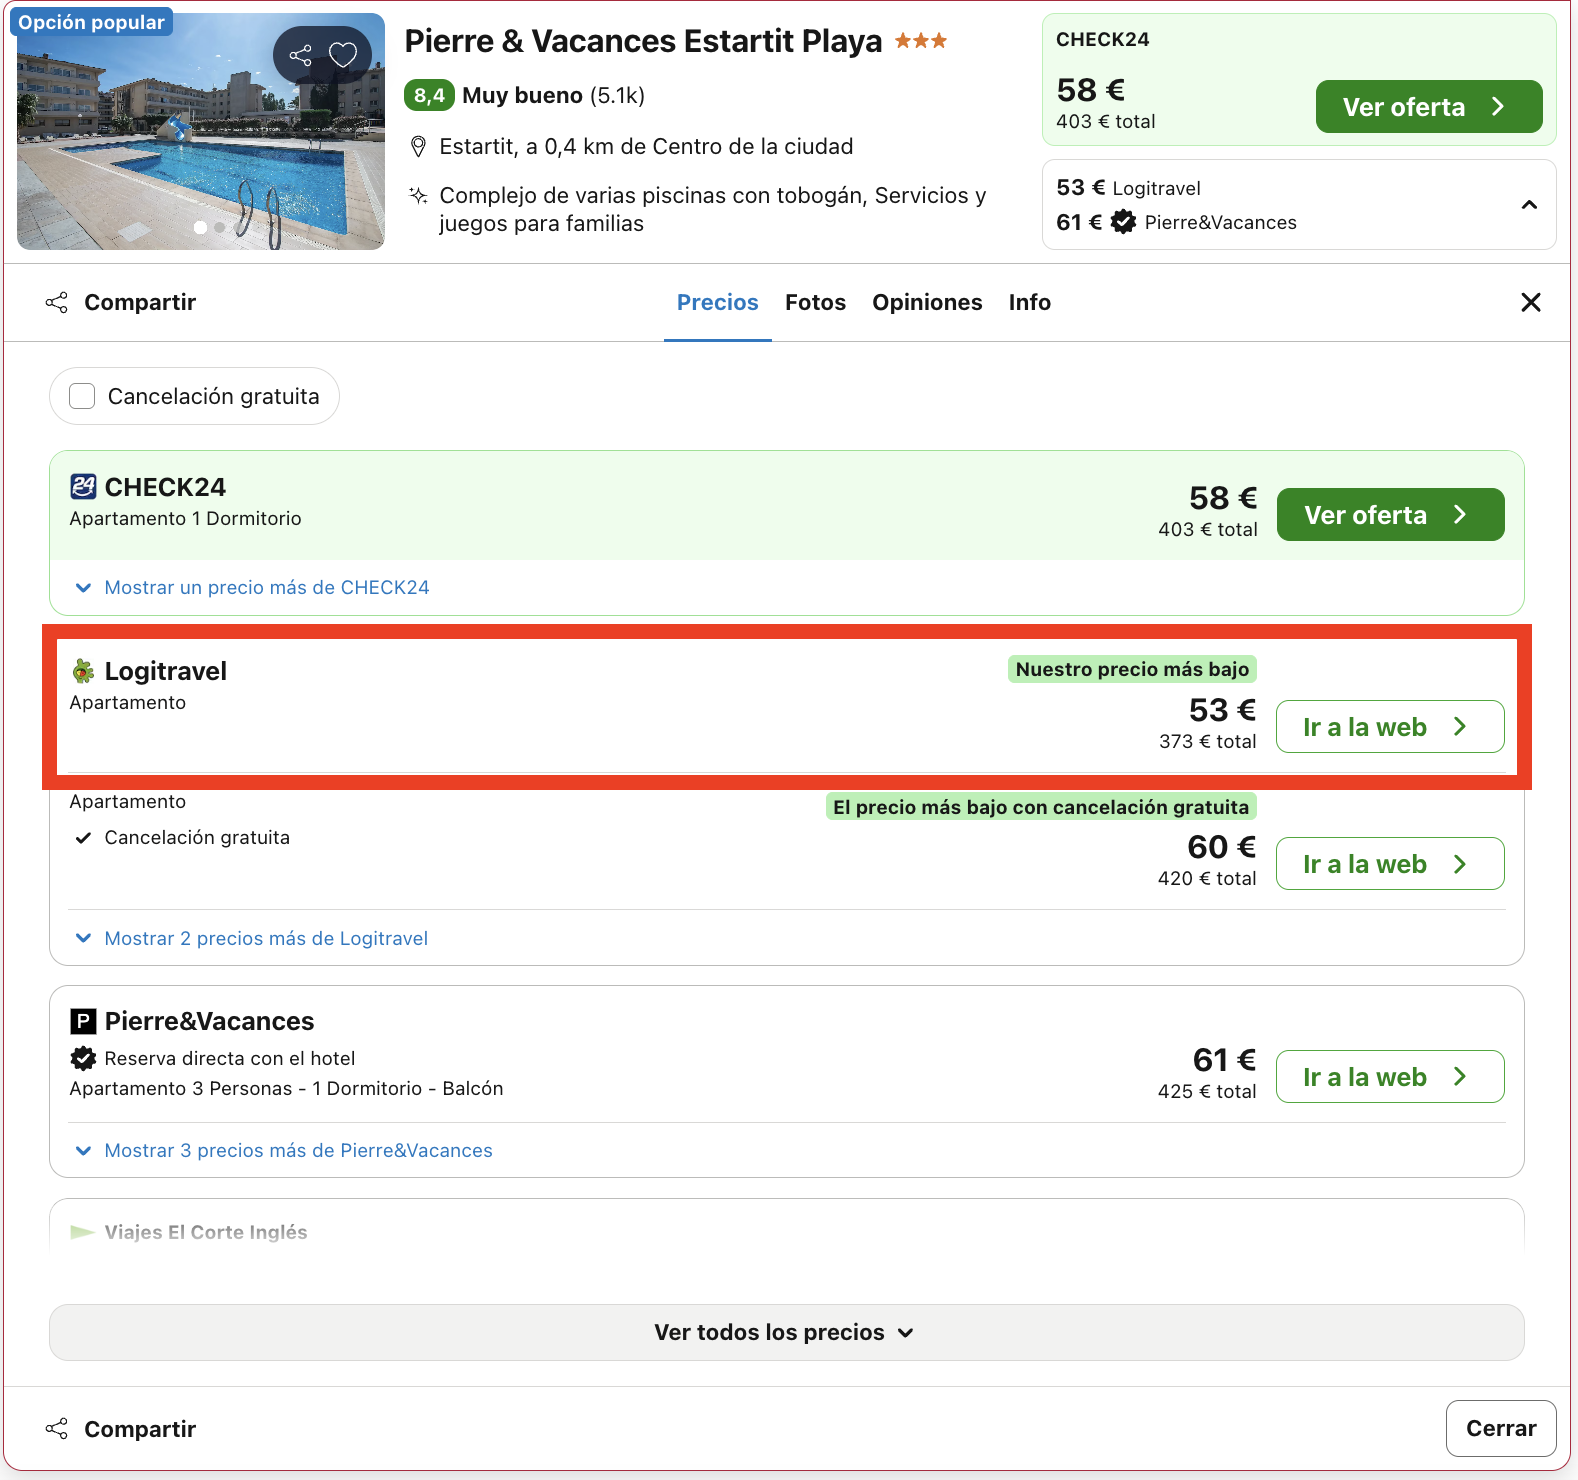Viewport: 1578px width, 1480px height.
Task: Click verified badge beside 61 € Pierre&Vacances summary
Action: coord(1124,222)
